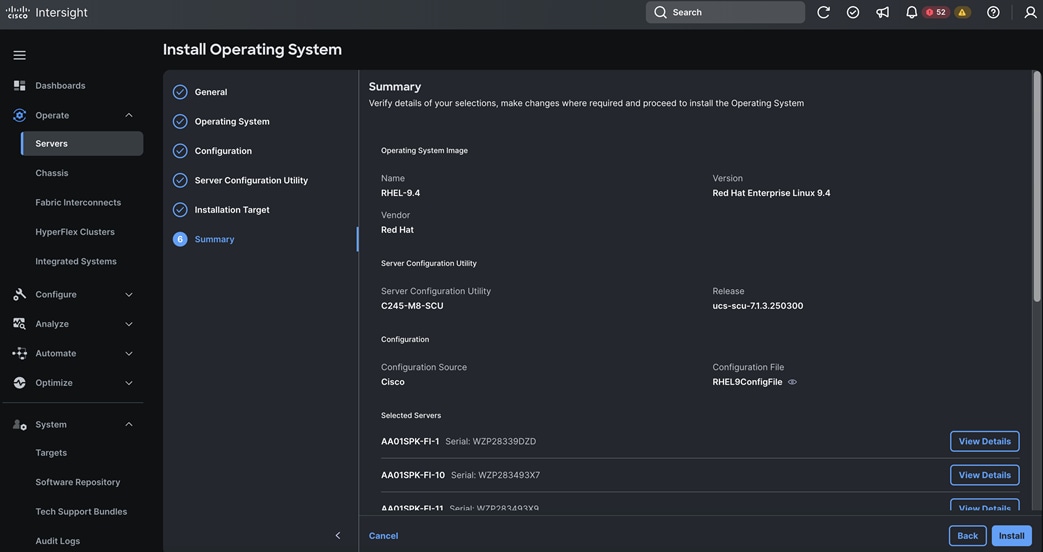The width and height of the screenshot is (1043, 552).
Task: Open Audit Logs under System
Action: (x=57, y=541)
